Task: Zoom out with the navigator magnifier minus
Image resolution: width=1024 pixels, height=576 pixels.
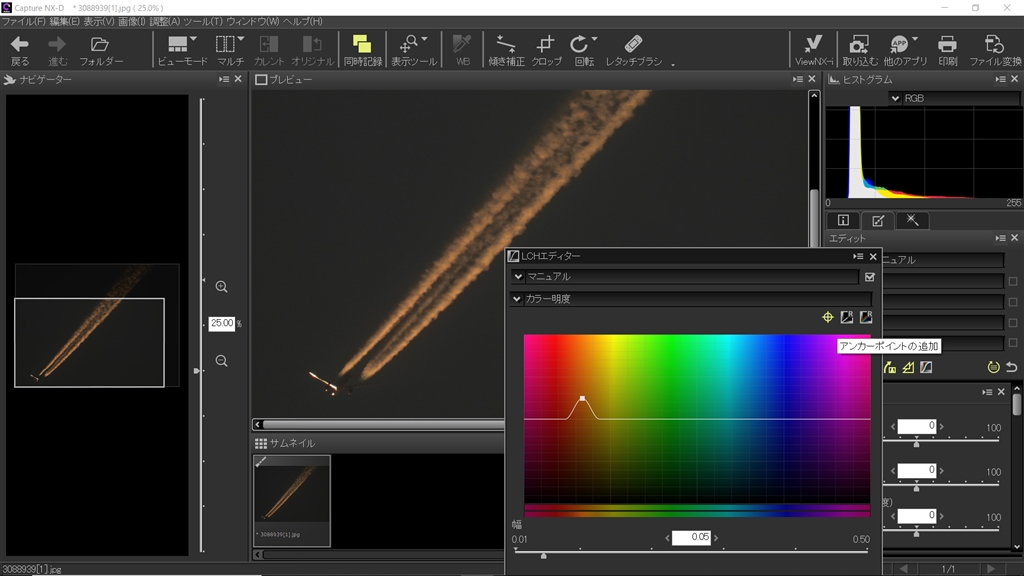Action: (221, 361)
